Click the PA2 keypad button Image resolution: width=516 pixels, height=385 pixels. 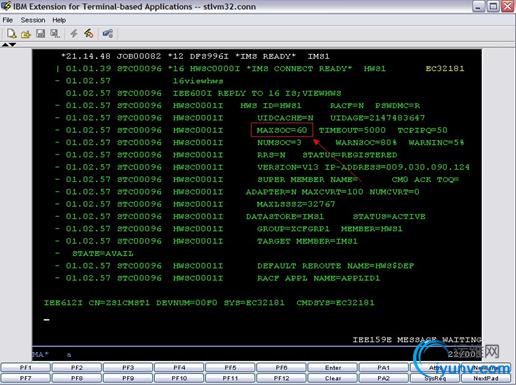tap(384, 378)
